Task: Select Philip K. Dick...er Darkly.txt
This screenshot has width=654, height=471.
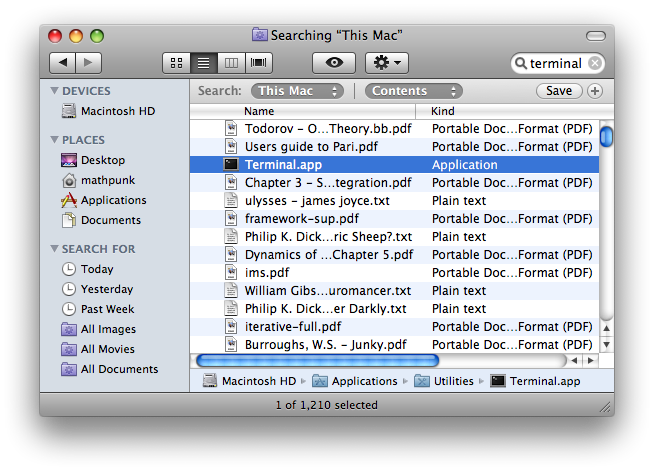Action: [x=394, y=308]
